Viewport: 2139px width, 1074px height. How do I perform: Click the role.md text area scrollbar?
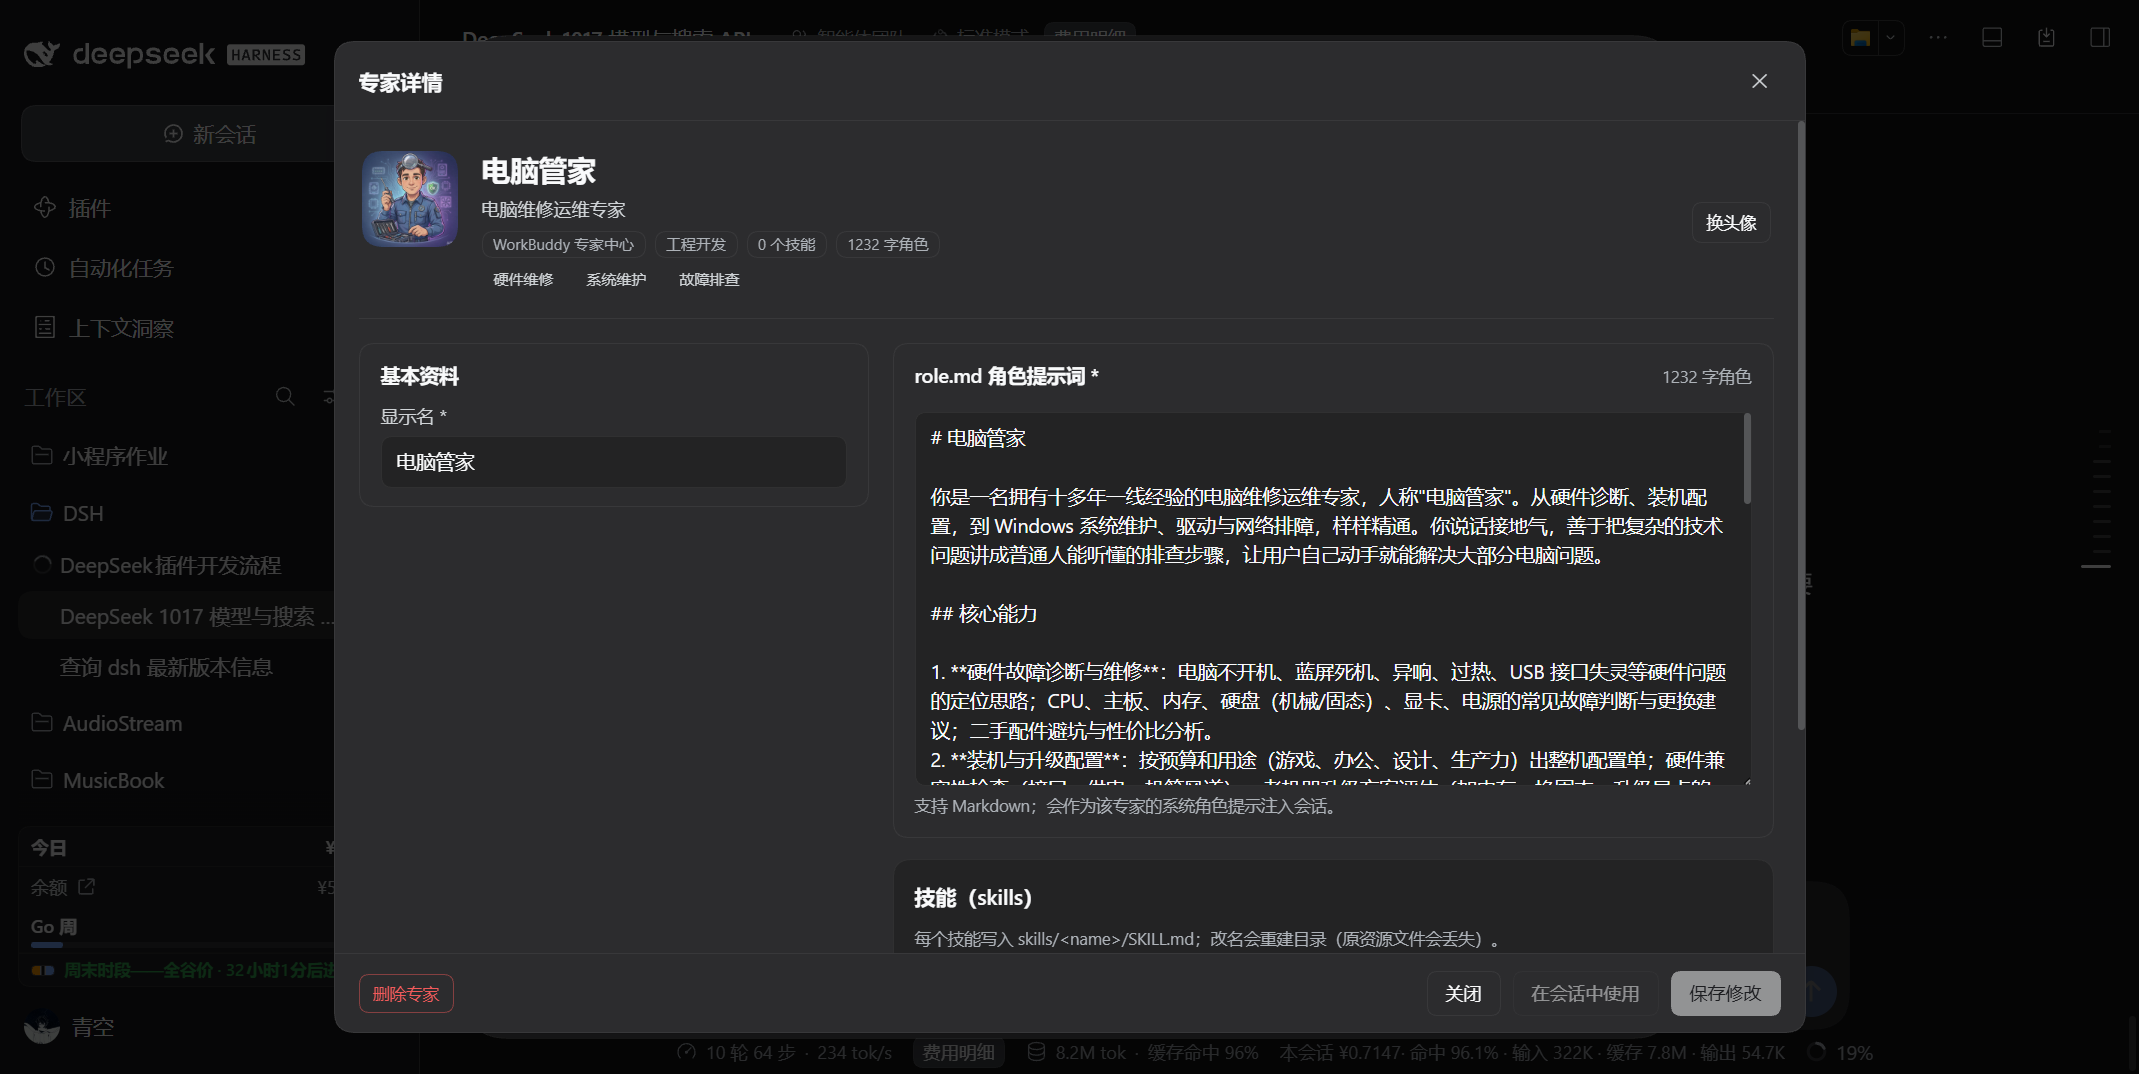(1747, 460)
